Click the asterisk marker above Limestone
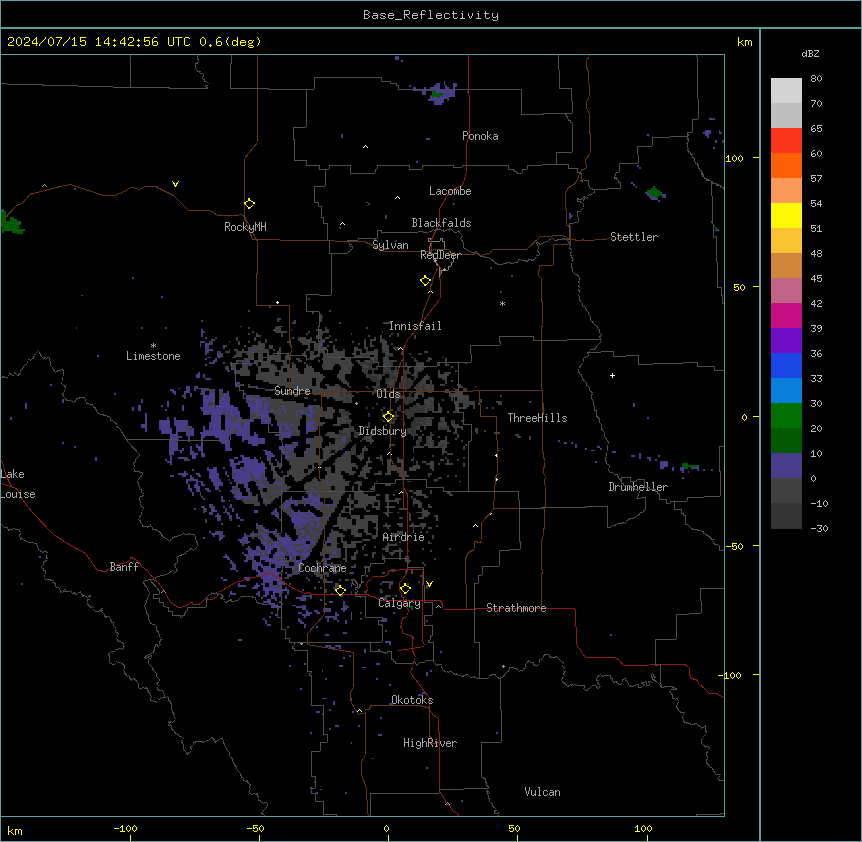 [153, 346]
